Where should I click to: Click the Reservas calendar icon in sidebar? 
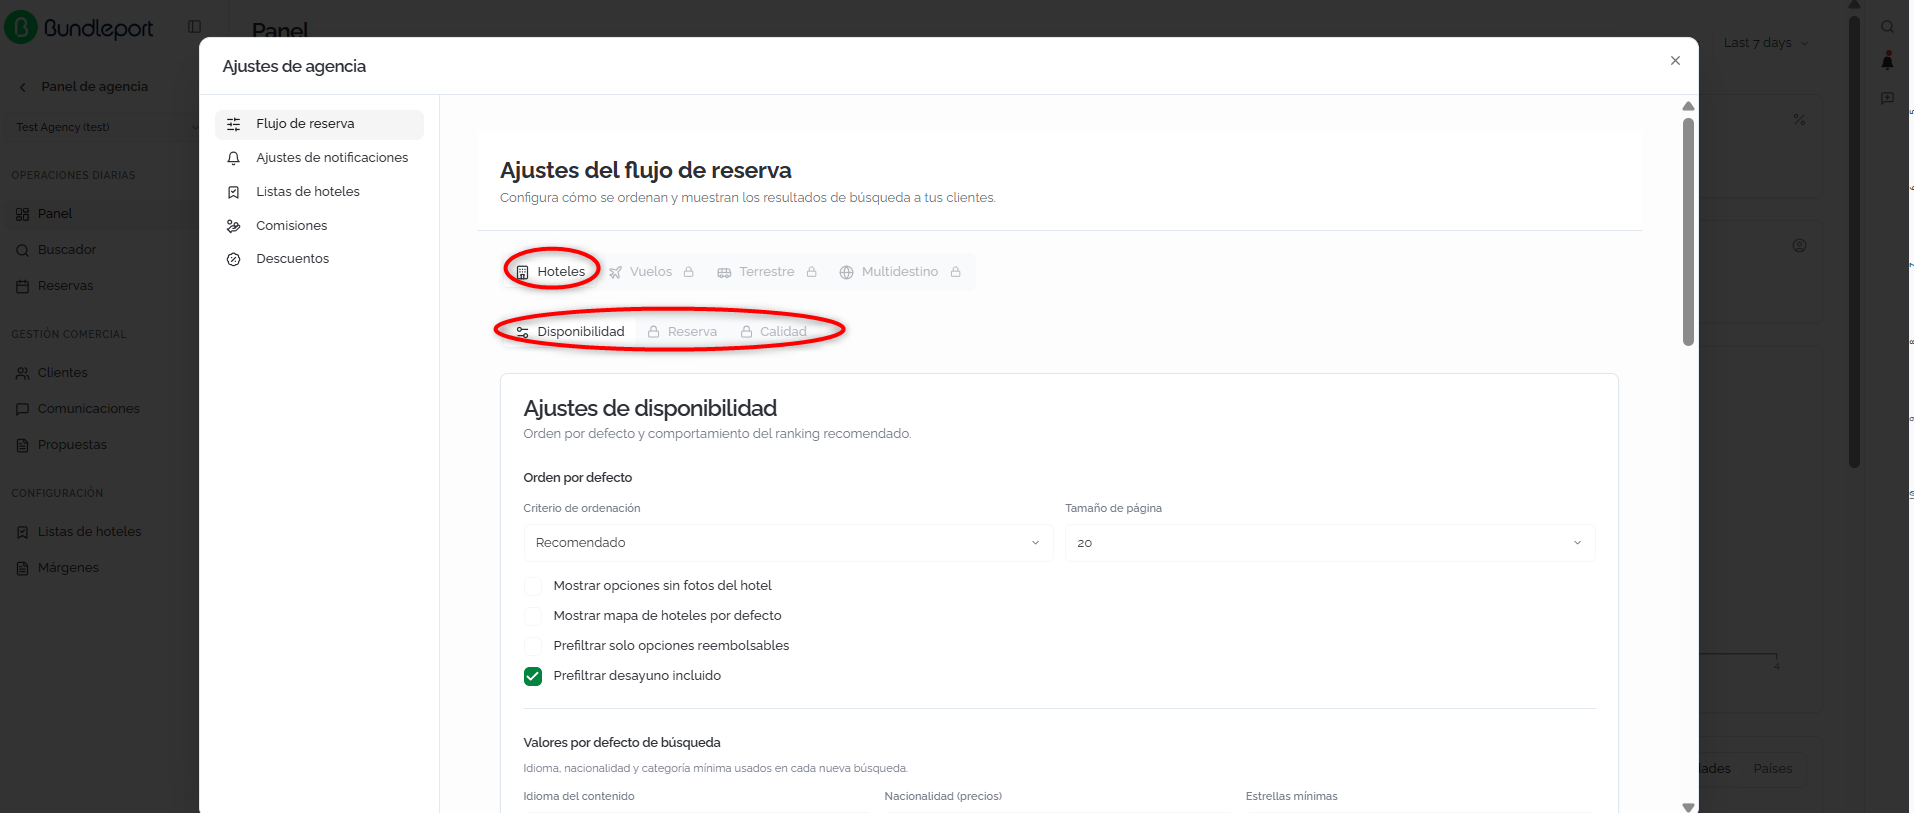pos(22,287)
